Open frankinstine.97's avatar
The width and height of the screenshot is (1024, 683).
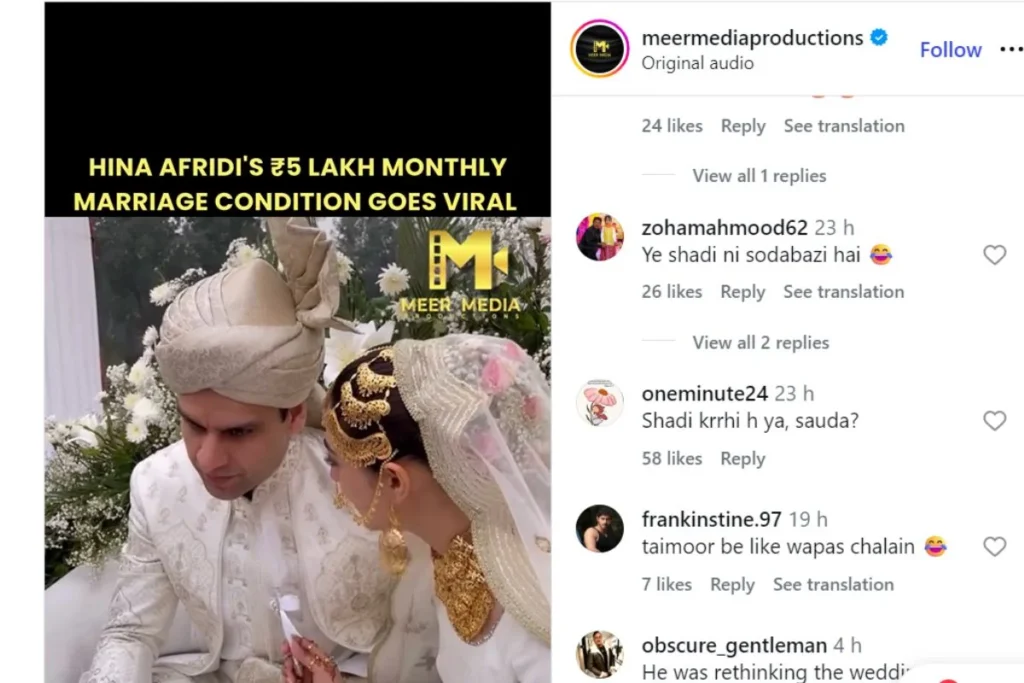pyautogui.click(x=600, y=528)
